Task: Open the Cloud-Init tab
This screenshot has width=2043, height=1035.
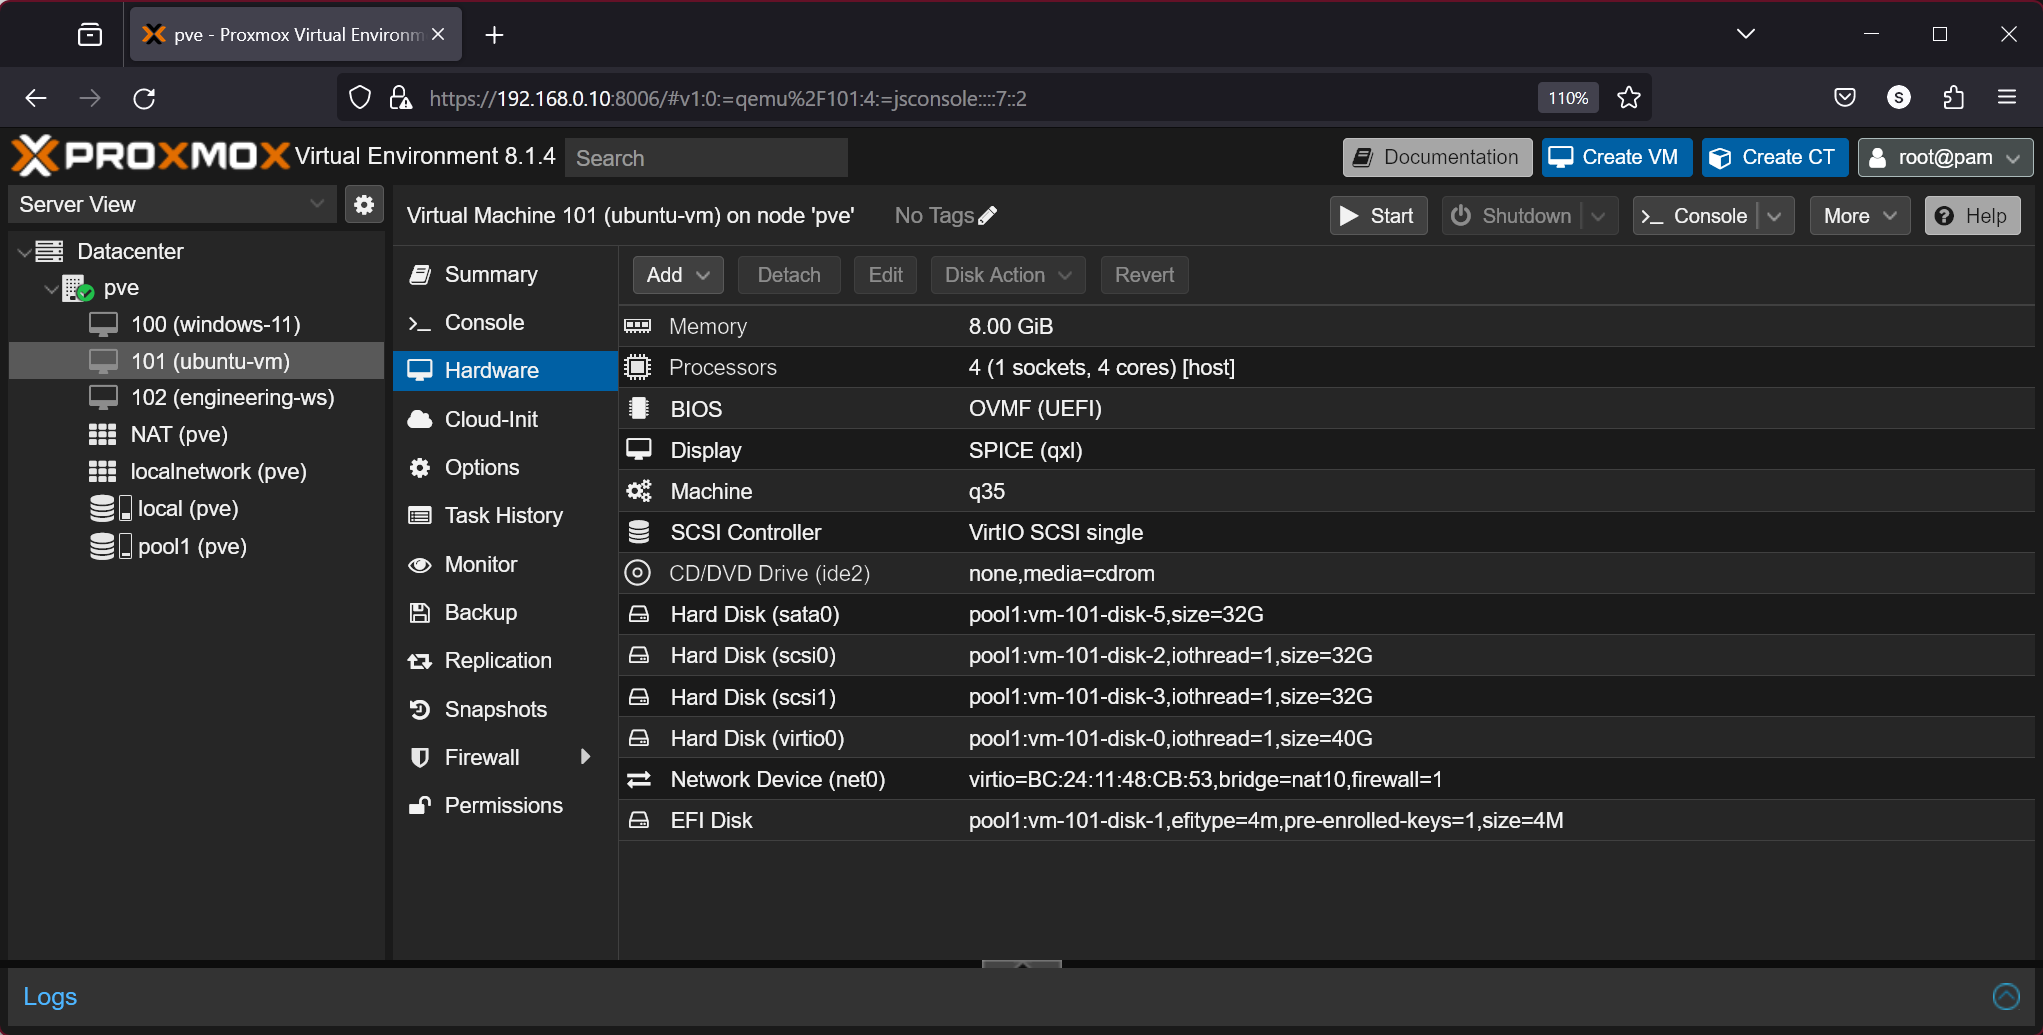Action: 505,419
